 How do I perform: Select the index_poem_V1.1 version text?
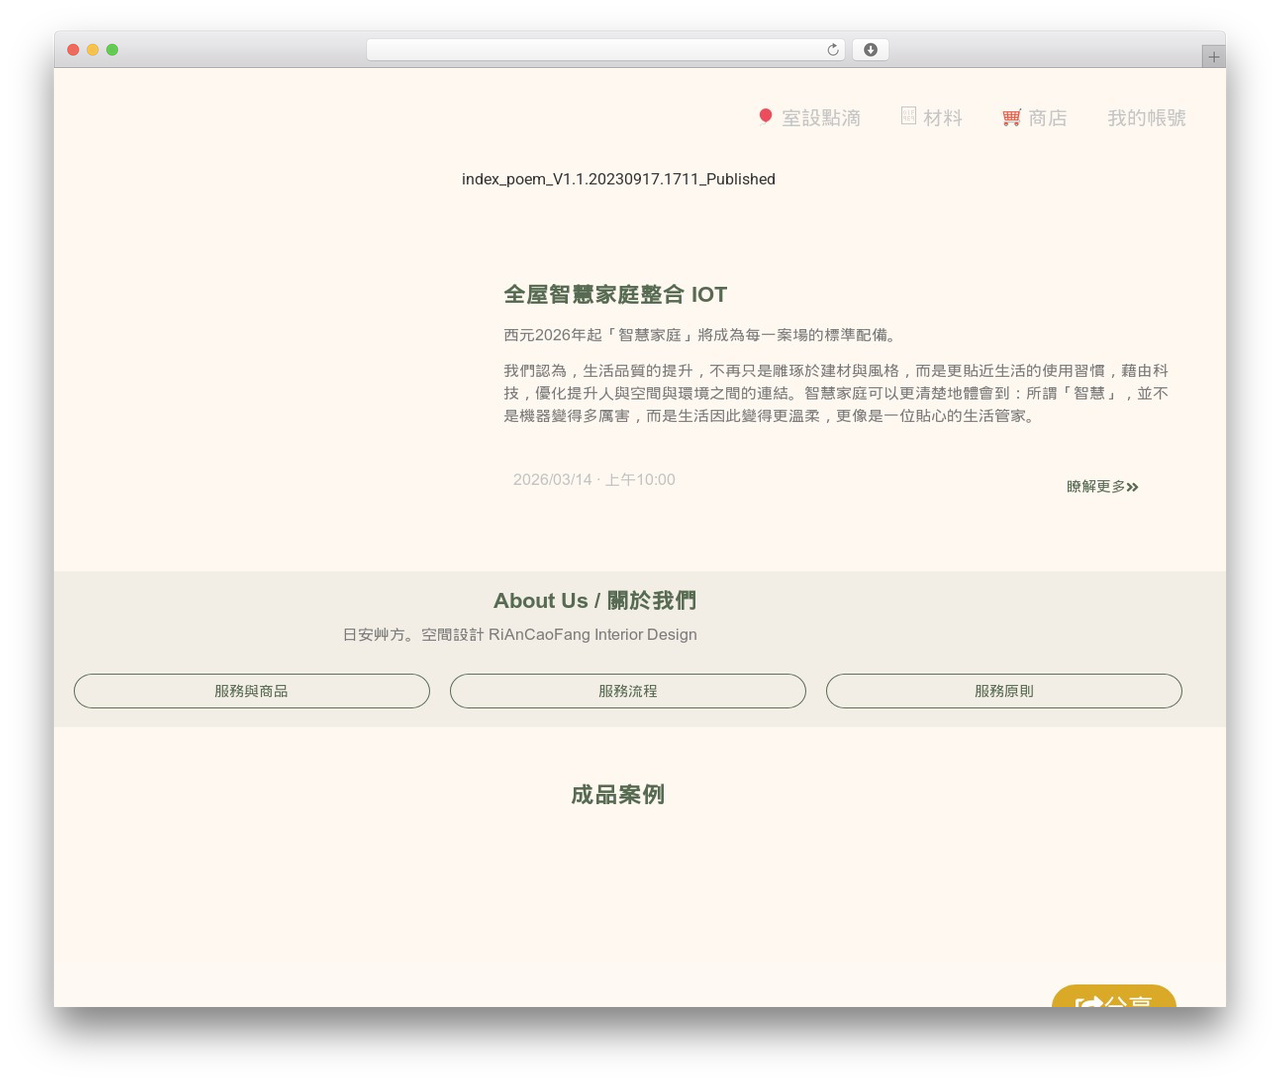[x=619, y=179]
